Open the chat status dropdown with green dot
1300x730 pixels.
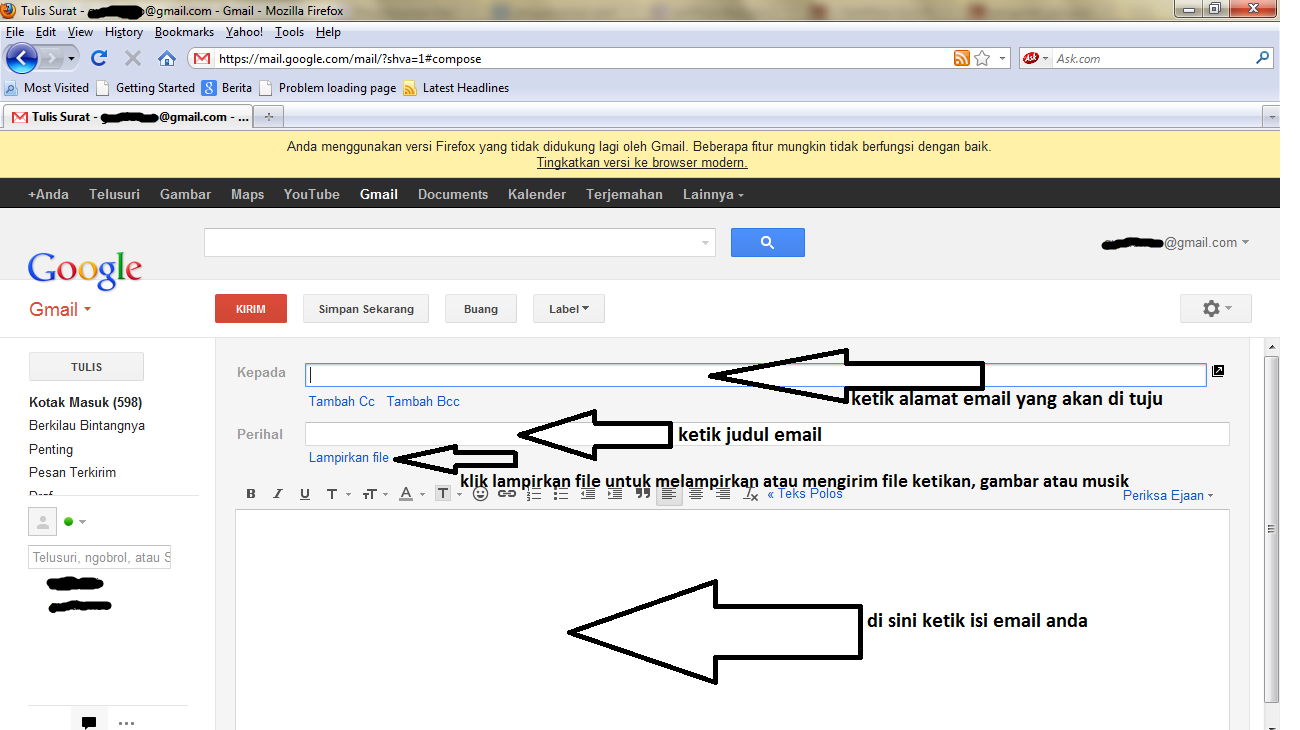(x=75, y=522)
